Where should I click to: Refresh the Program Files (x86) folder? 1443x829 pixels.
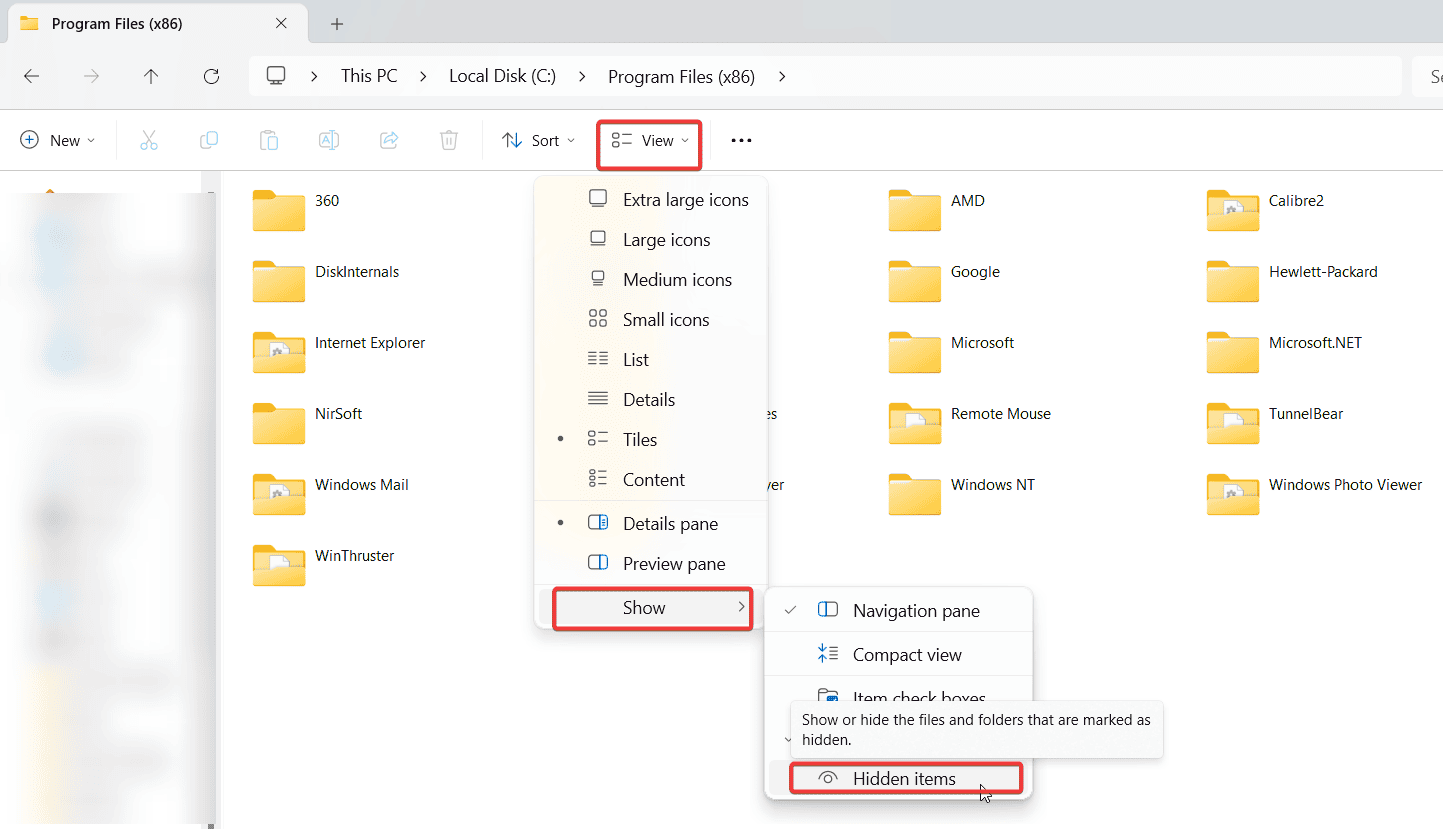click(x=211, y=76)
